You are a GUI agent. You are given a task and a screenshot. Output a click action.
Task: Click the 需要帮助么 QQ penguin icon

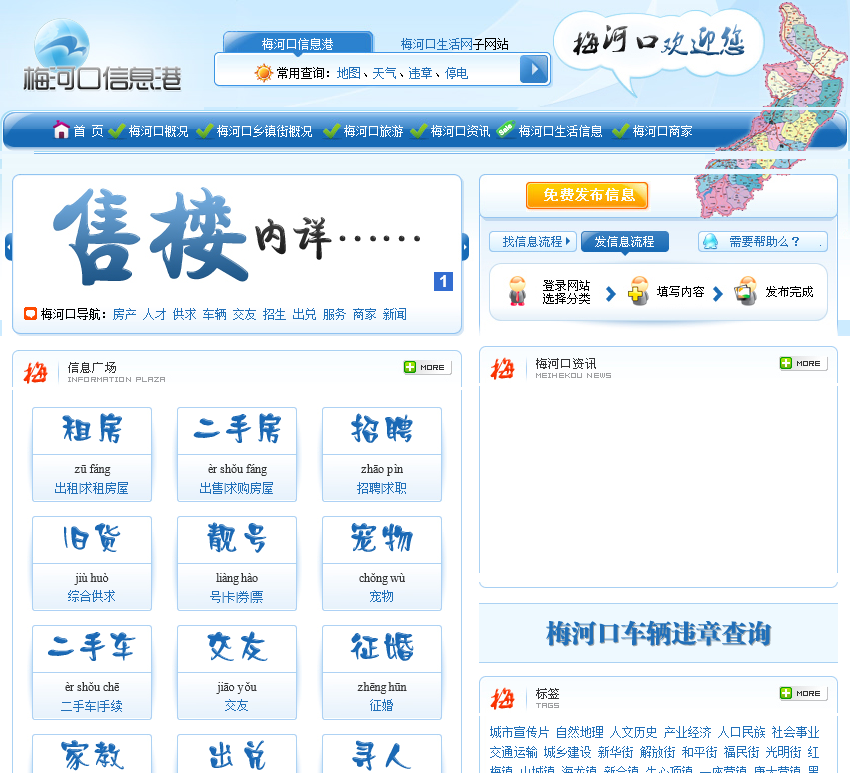[x=710, y=241]
